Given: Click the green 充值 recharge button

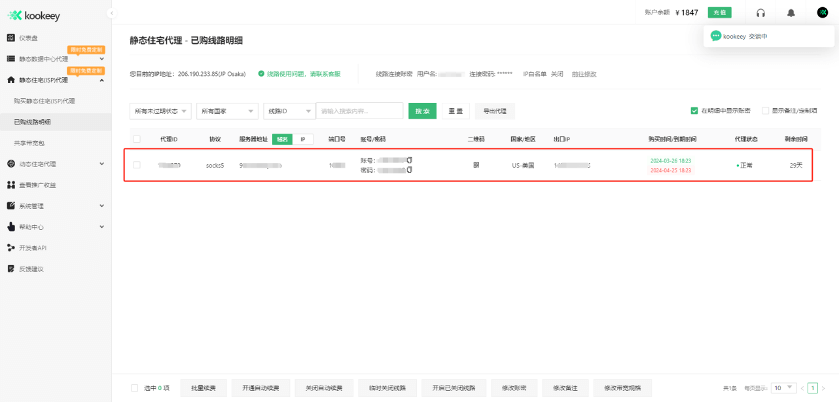Looking at the screenshot, I should [x=719, y=13].
